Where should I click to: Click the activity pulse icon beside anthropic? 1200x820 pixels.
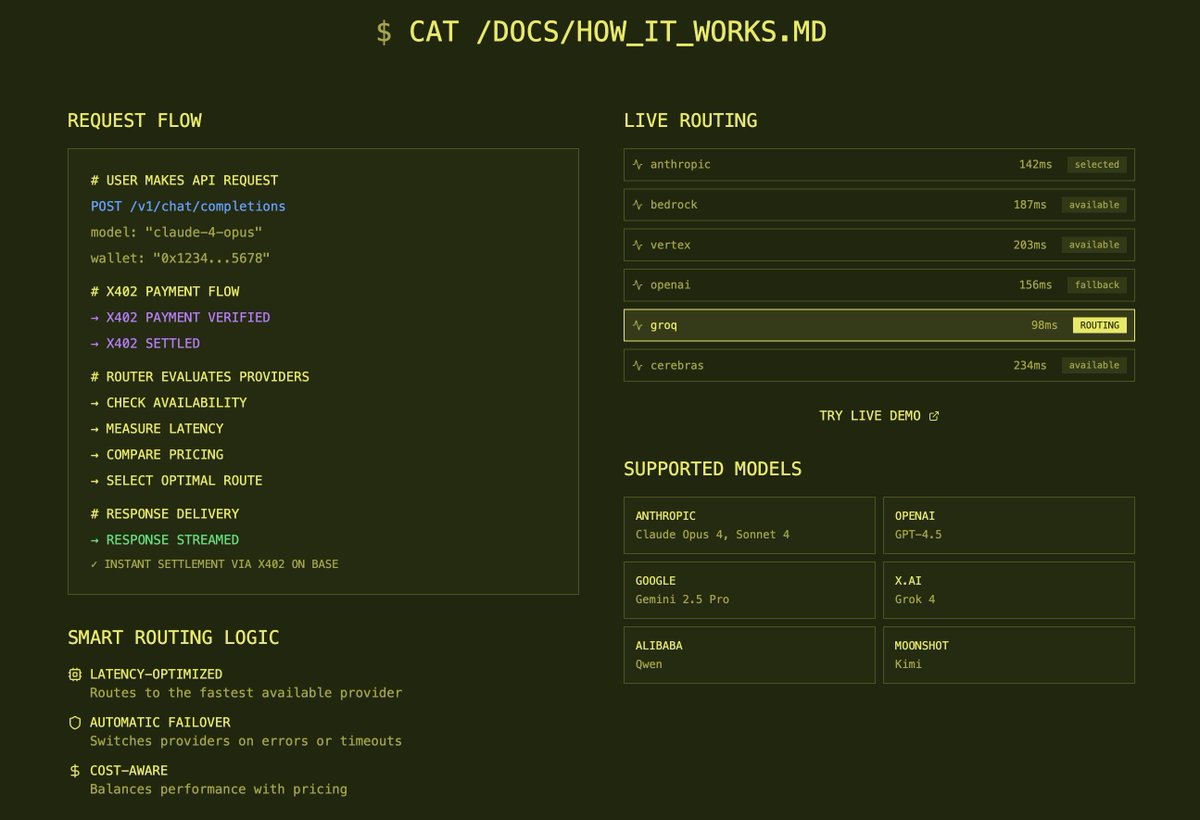pos(637,165)
